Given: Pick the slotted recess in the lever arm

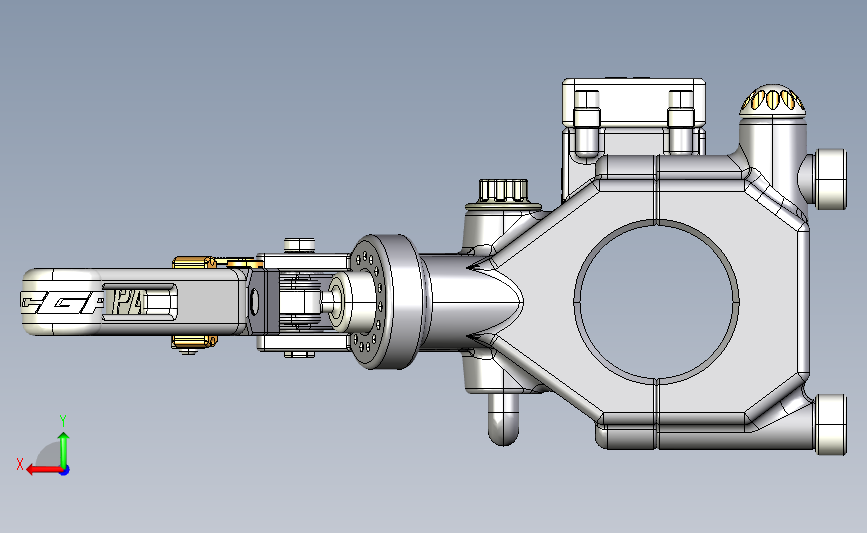Looking at the screenshot, I should [x=140, y=301].
